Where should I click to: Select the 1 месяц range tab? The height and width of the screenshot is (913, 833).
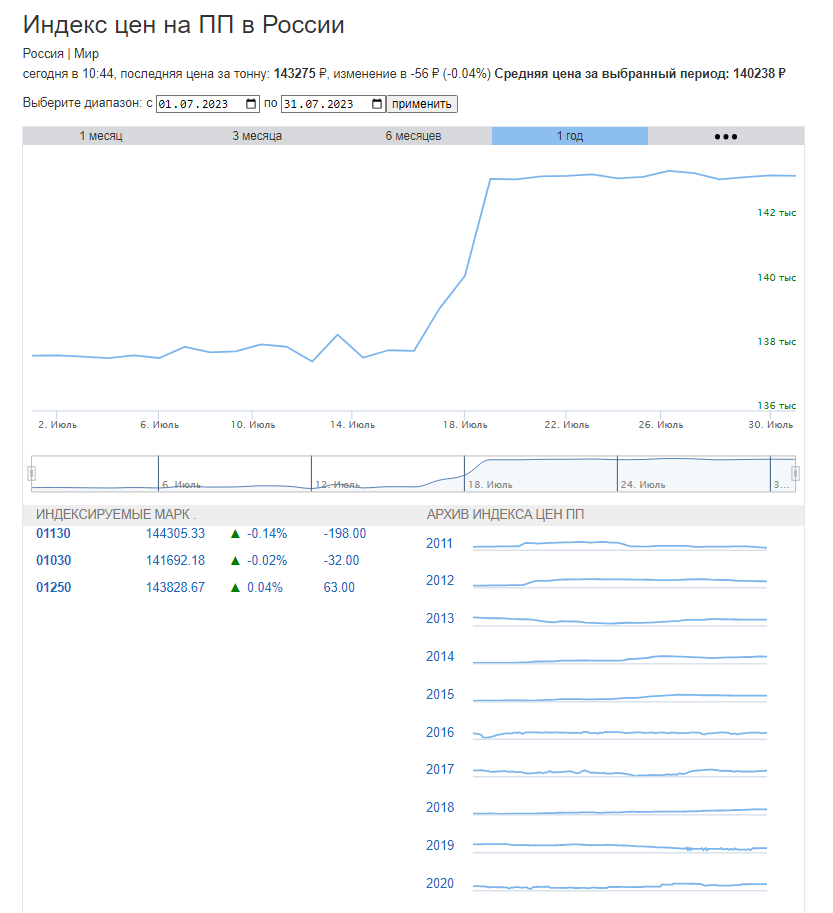[x=101, y=136]
